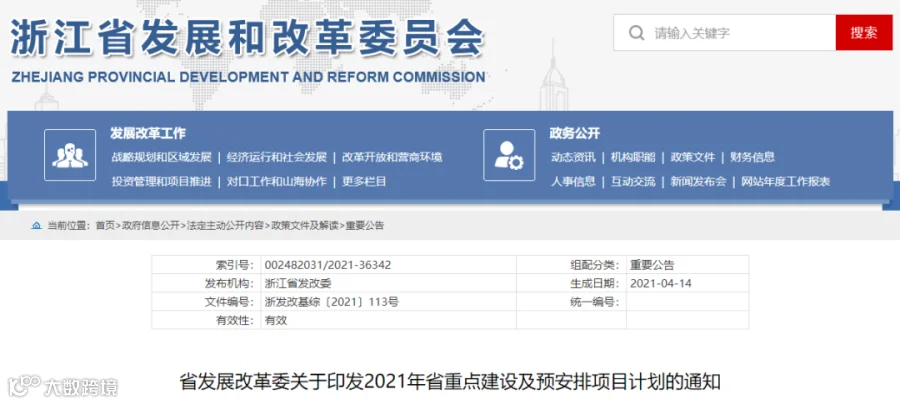
Task: Open 动态资讯 link
Action: [573, 157]
